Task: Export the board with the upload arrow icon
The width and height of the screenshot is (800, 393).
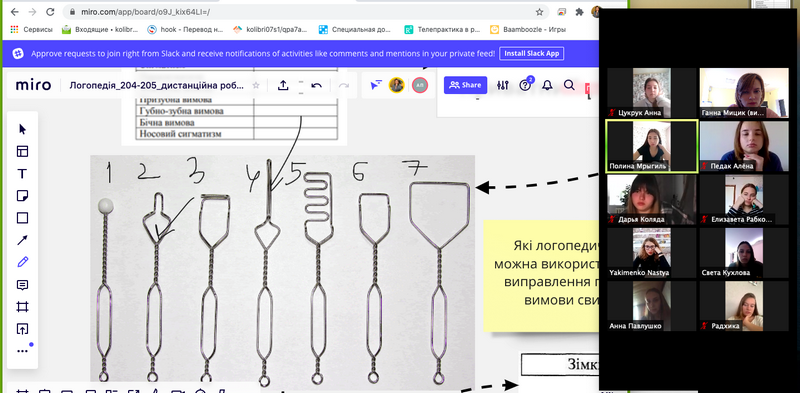Action: (x=283, y=85)
